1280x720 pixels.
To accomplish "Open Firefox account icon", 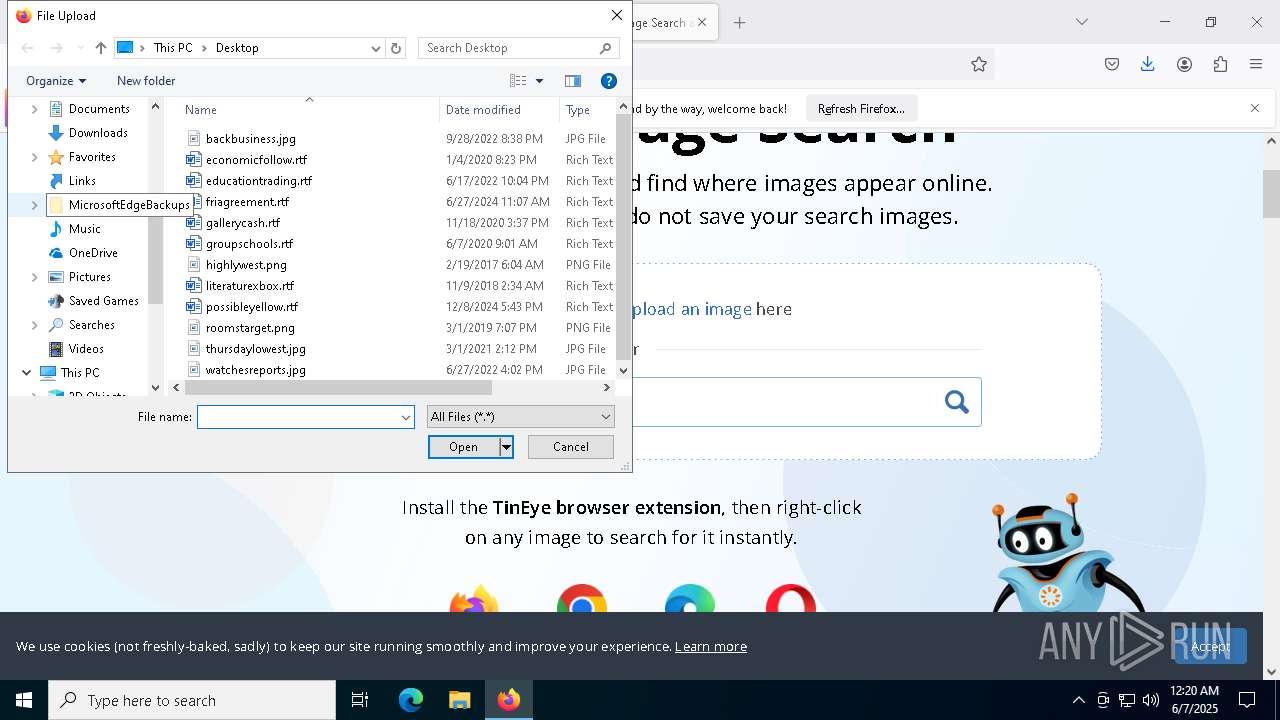I will (x=1184, y=64).
